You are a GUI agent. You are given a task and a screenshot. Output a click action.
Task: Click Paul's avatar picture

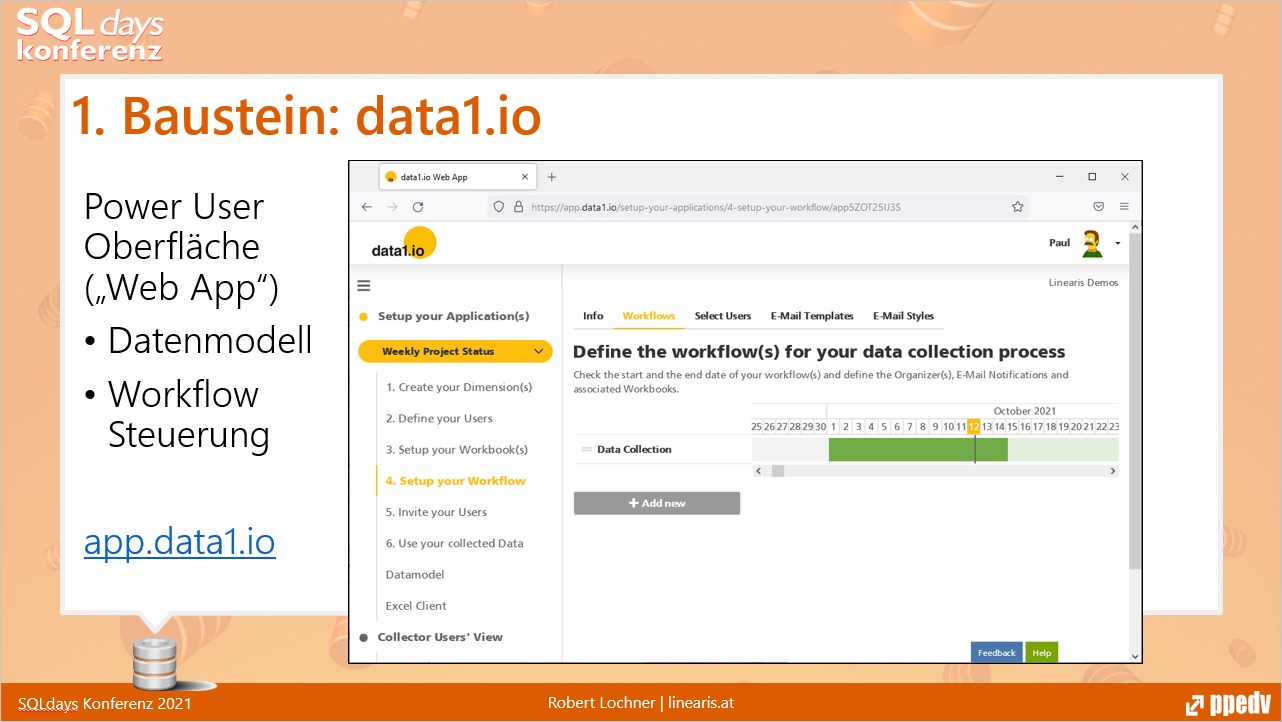[1091, 242]
